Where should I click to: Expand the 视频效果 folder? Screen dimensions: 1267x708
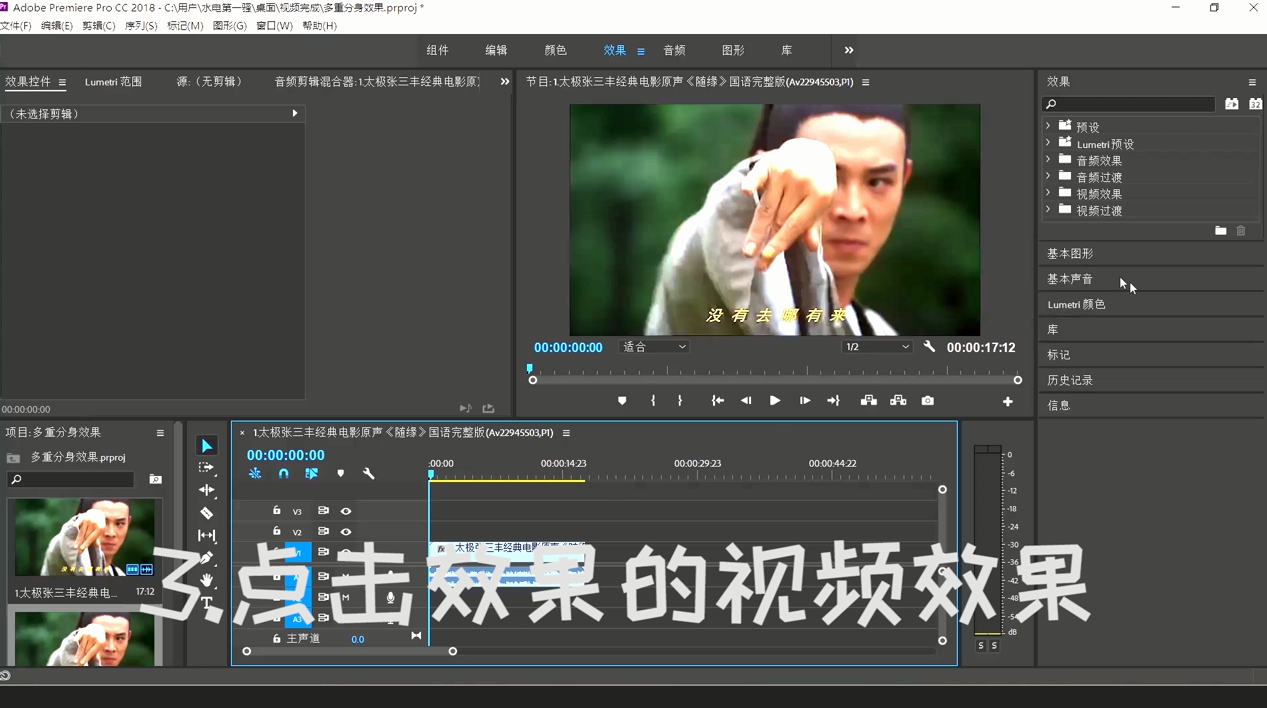(x=1048, y=193)
